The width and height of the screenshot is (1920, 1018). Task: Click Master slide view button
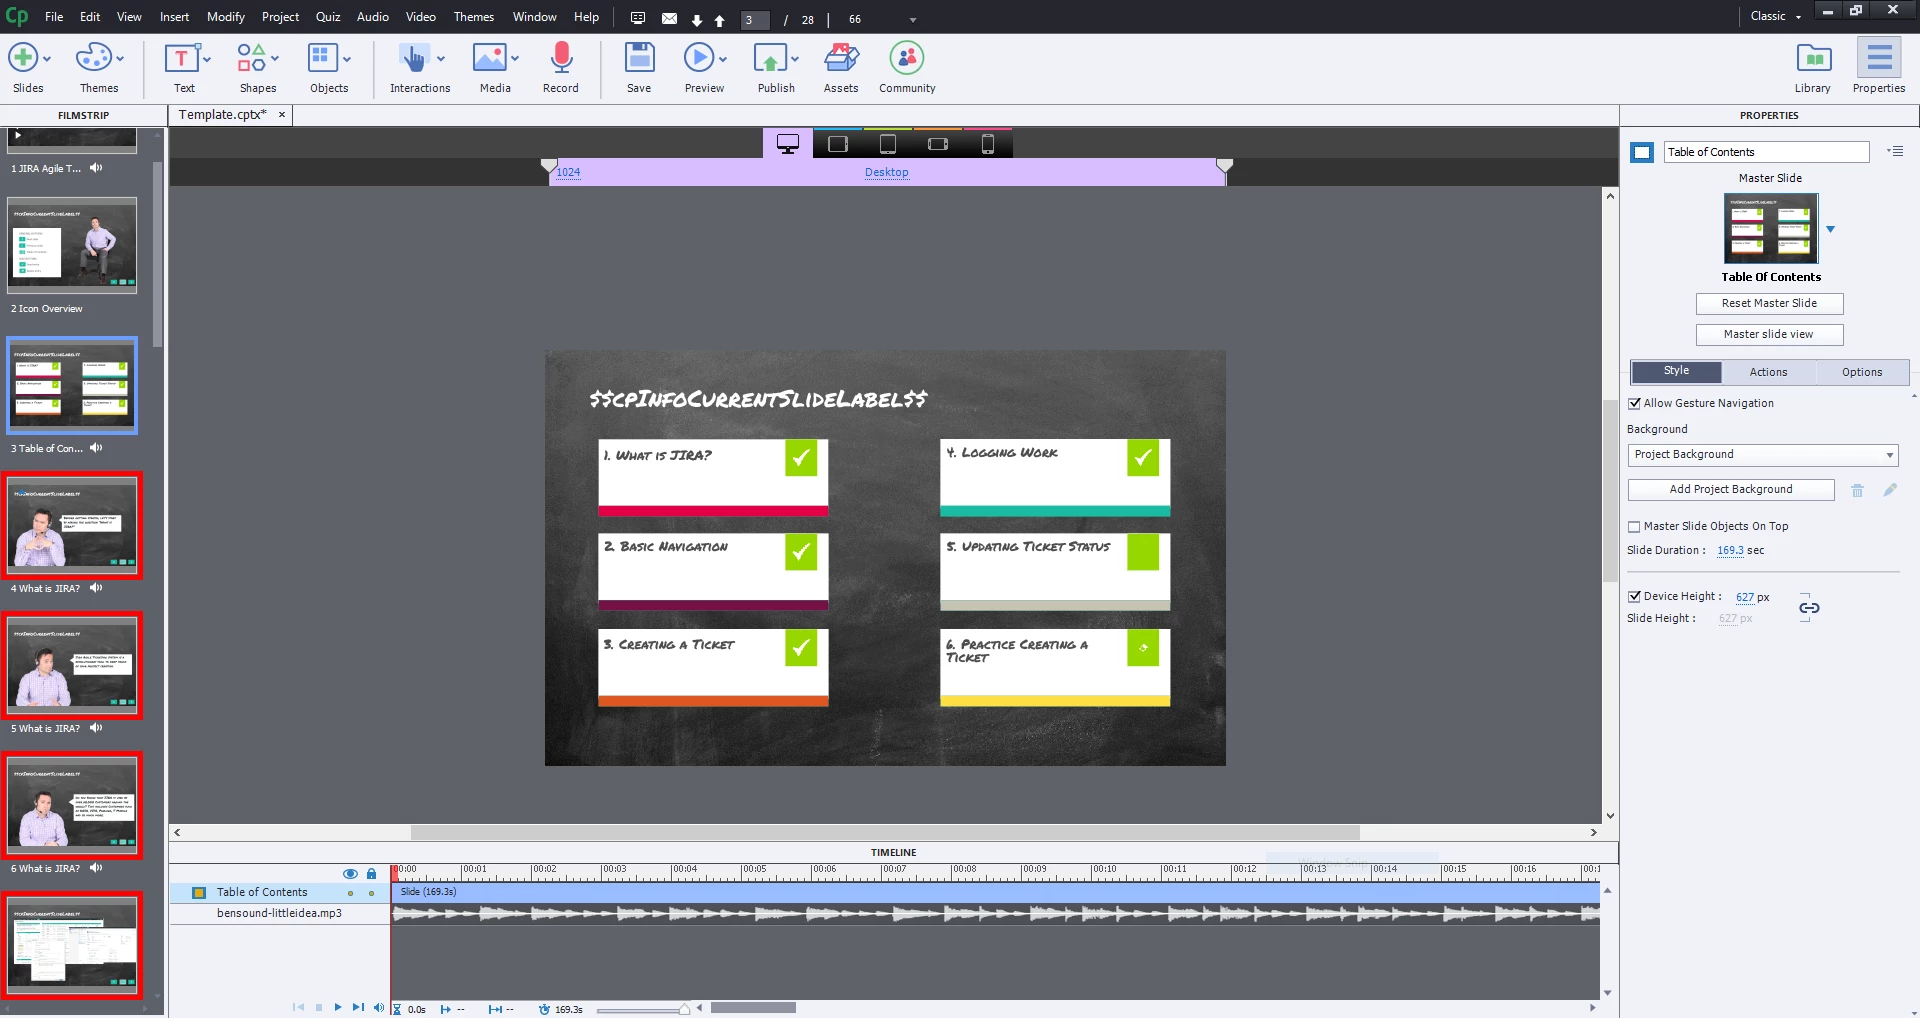click(x=1769, y=335)
